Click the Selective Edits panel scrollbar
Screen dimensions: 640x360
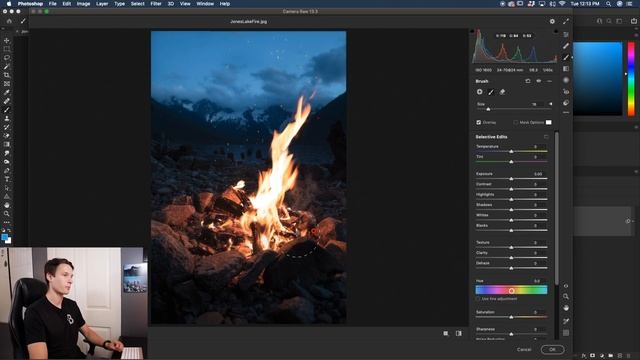point(557,208)
